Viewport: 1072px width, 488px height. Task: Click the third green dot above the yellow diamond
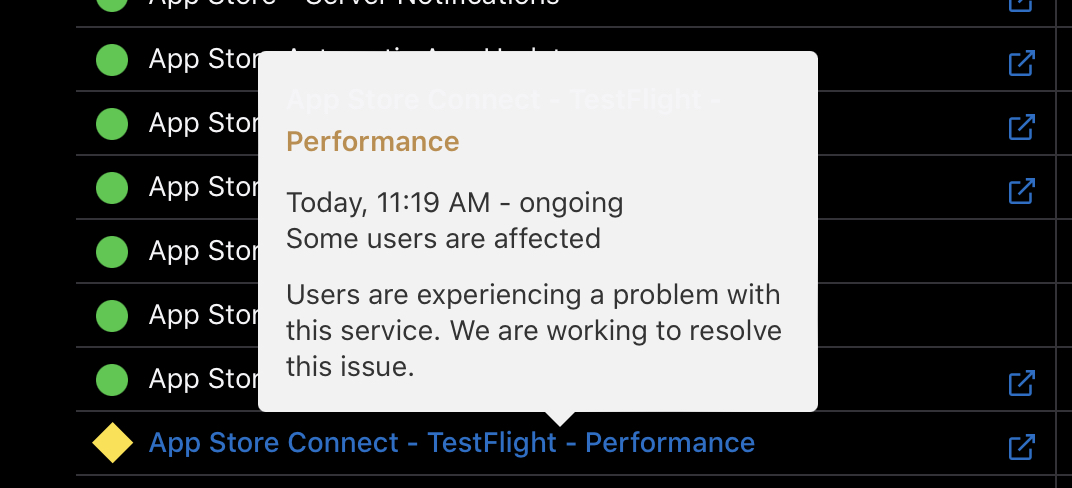point(112,251)
